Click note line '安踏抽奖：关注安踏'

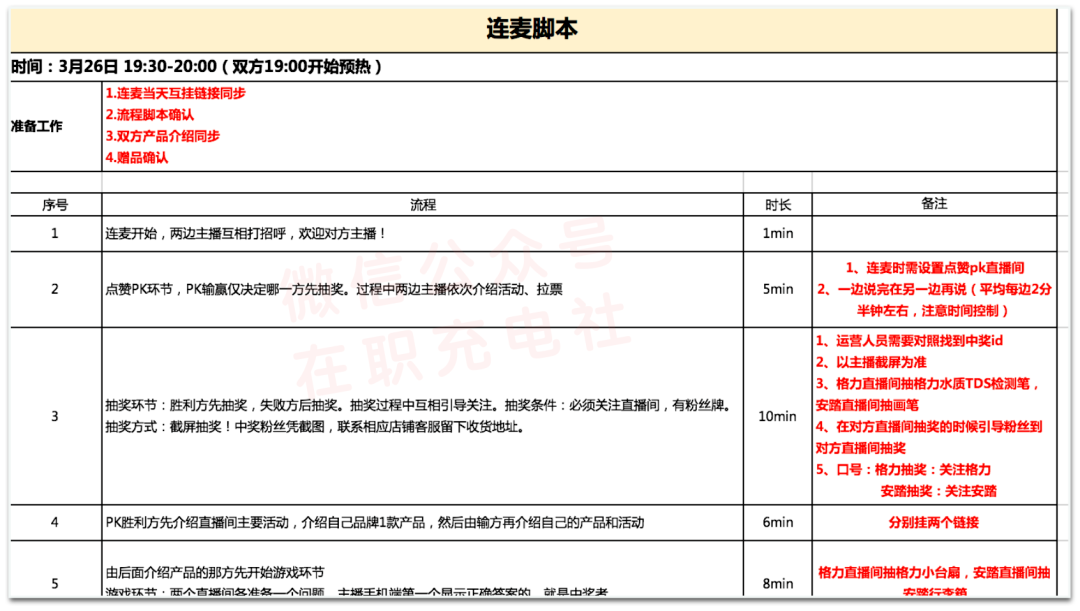[939, 491]
